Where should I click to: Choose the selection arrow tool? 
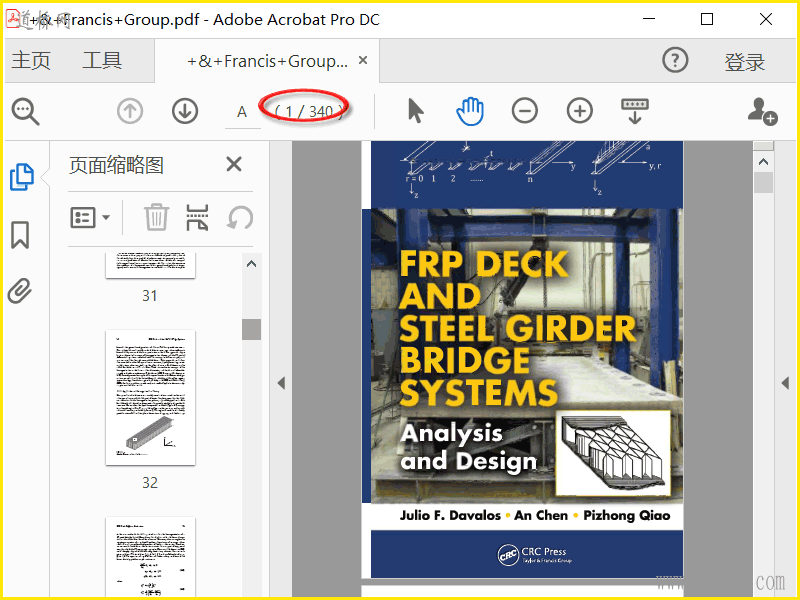pos(416,111)
